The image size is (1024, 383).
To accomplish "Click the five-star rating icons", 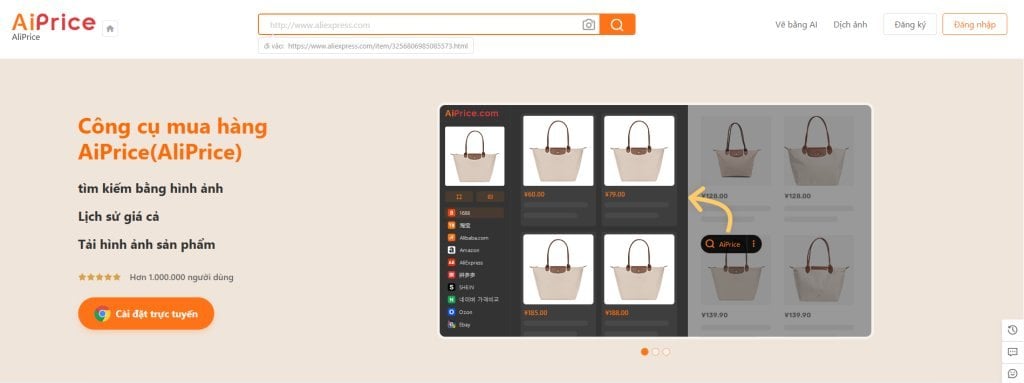I will click(99, 277).
